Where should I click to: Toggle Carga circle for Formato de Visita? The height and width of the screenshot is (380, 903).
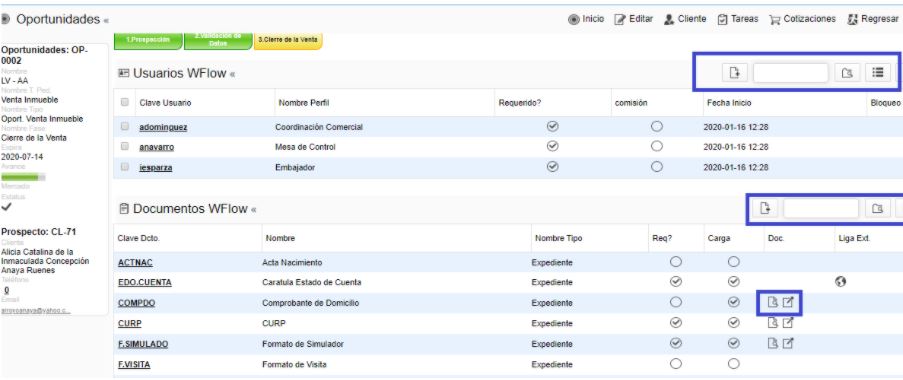coord(733,364)
